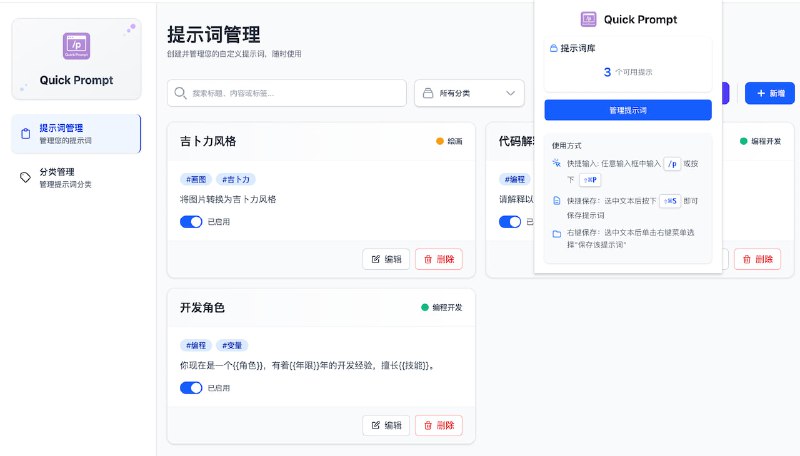The image size is (800, 456).
Task: Click the blue 管理提示词 button
Action: [627, 110]
